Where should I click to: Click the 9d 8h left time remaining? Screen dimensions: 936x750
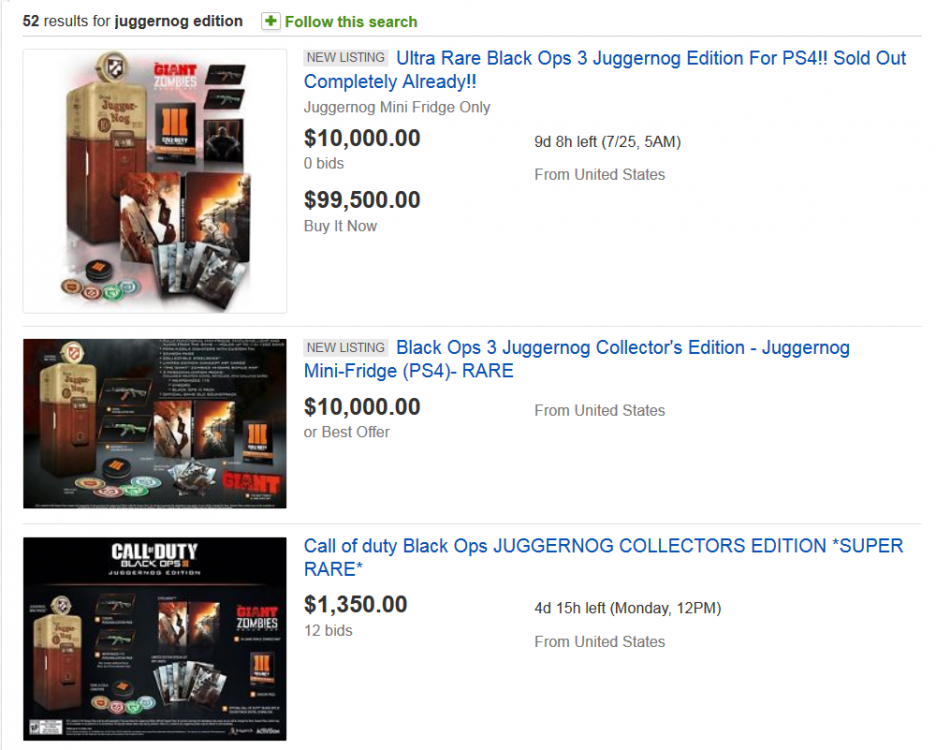pos(607,142)
